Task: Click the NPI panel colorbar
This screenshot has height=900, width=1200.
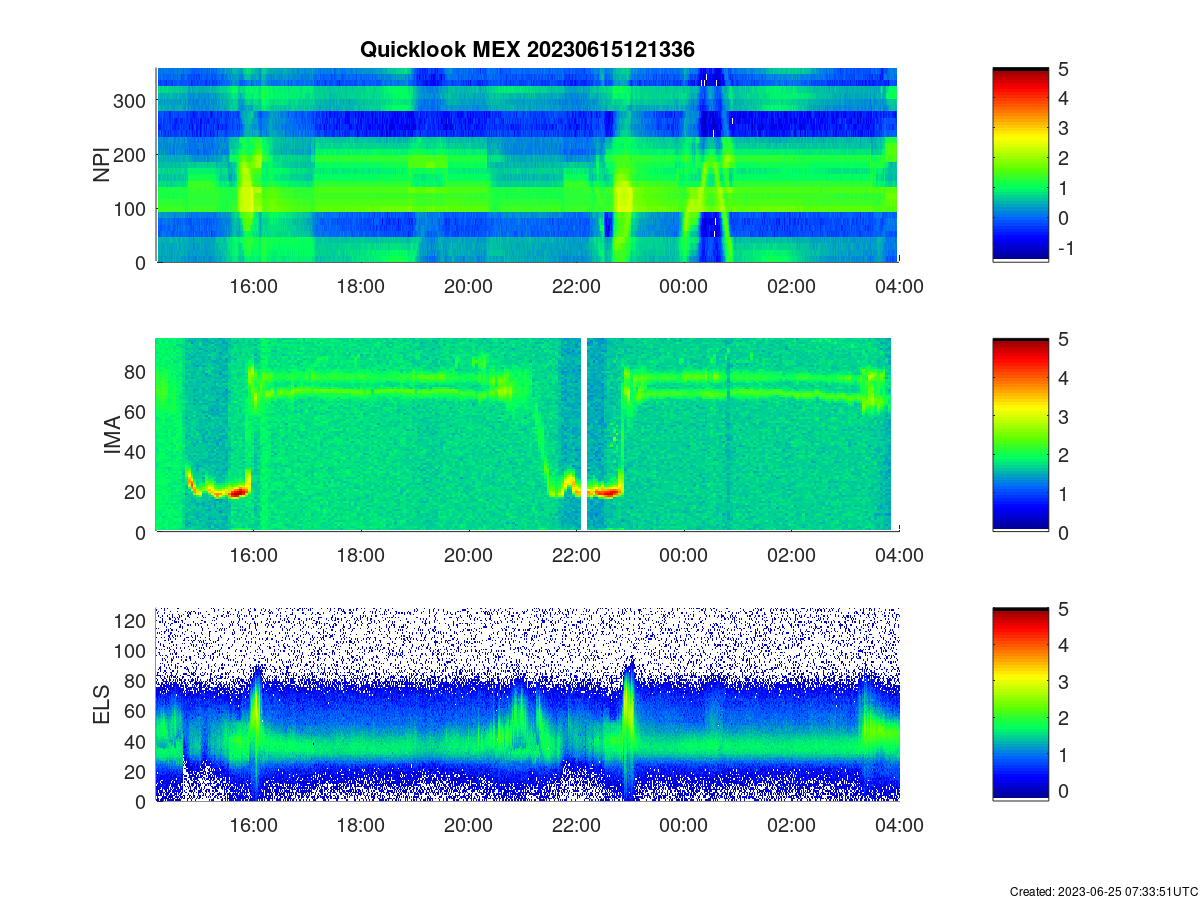Action: pyautogui.click(x=1020, y=165)
